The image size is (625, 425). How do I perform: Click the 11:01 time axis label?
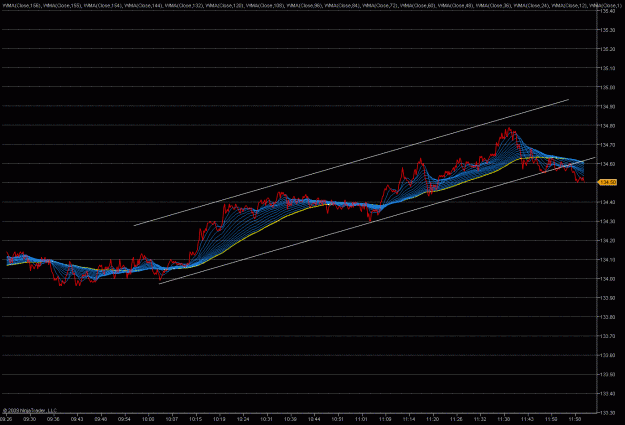click(361, 419)
